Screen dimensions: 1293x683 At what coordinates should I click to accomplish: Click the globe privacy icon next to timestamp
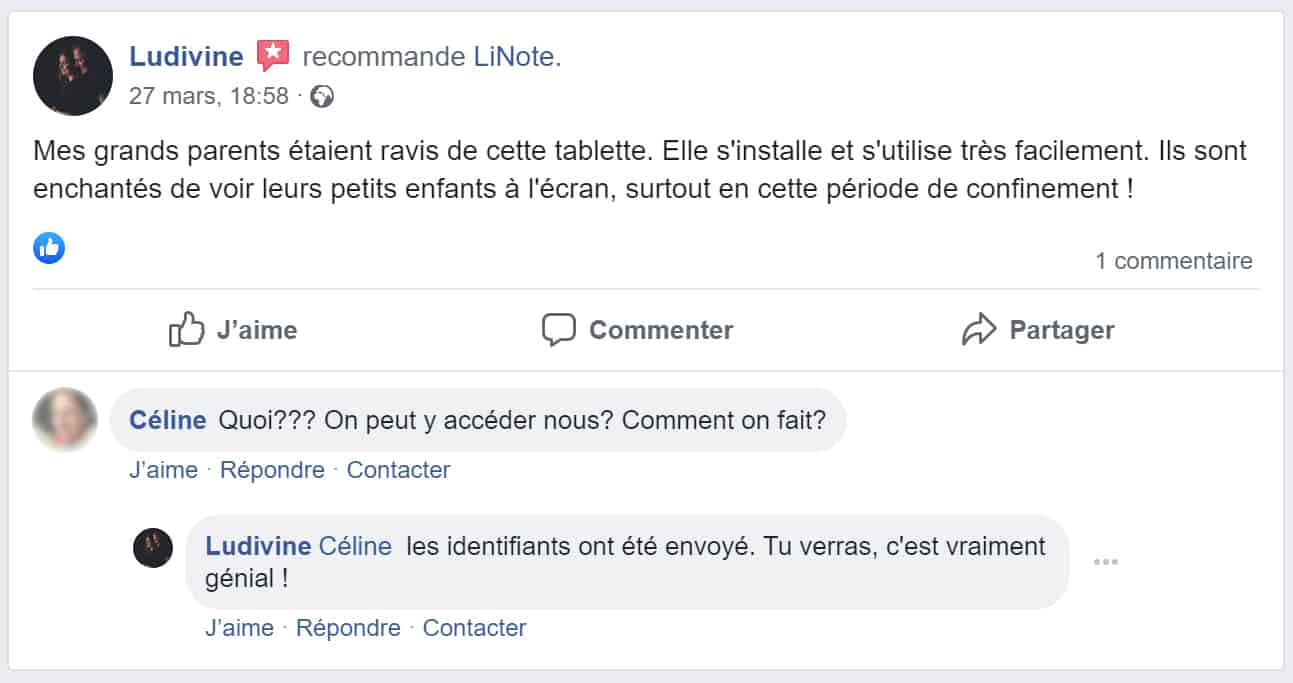[x=320, y=97]
